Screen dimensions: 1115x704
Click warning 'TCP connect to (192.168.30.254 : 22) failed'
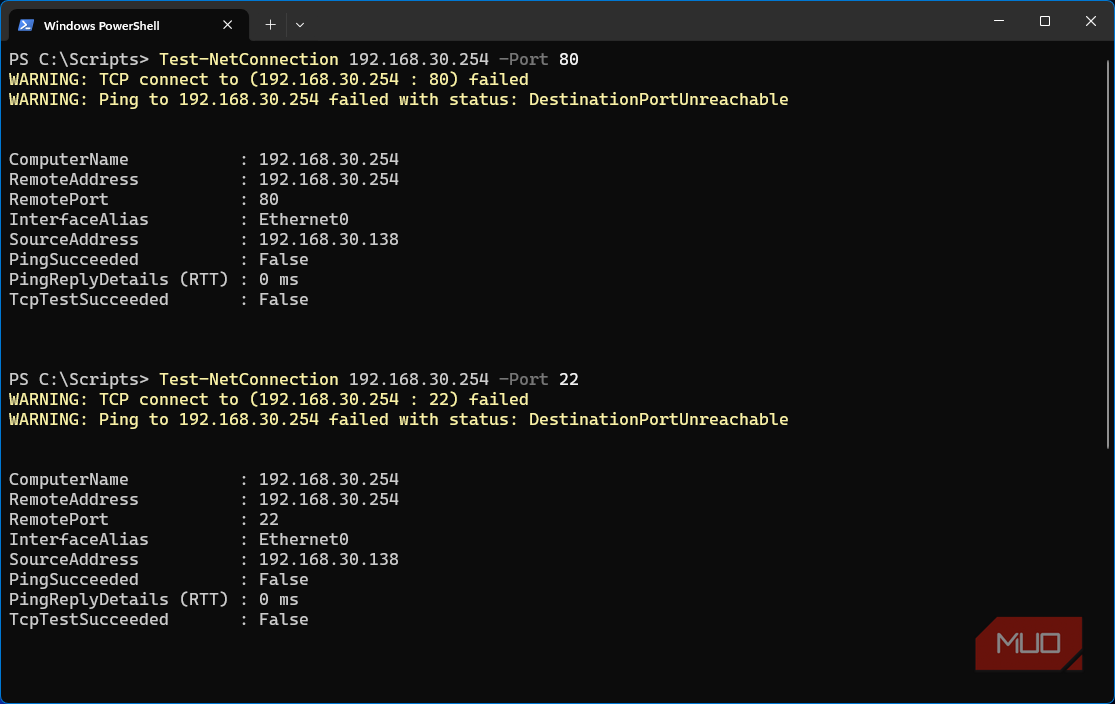[269, 399]
